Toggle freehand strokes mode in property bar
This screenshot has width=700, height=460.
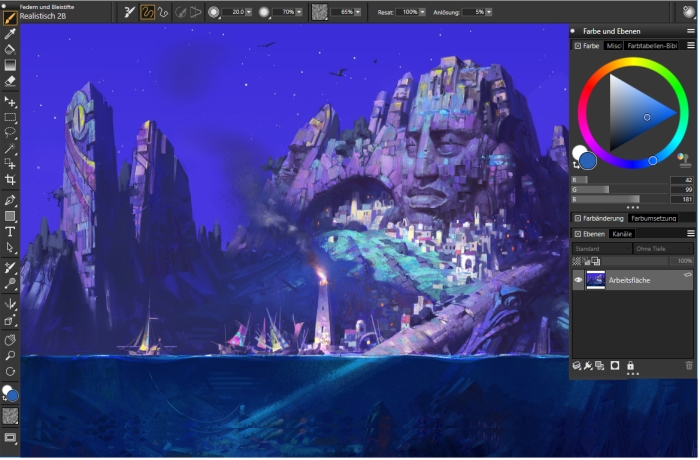click(147, 12)
